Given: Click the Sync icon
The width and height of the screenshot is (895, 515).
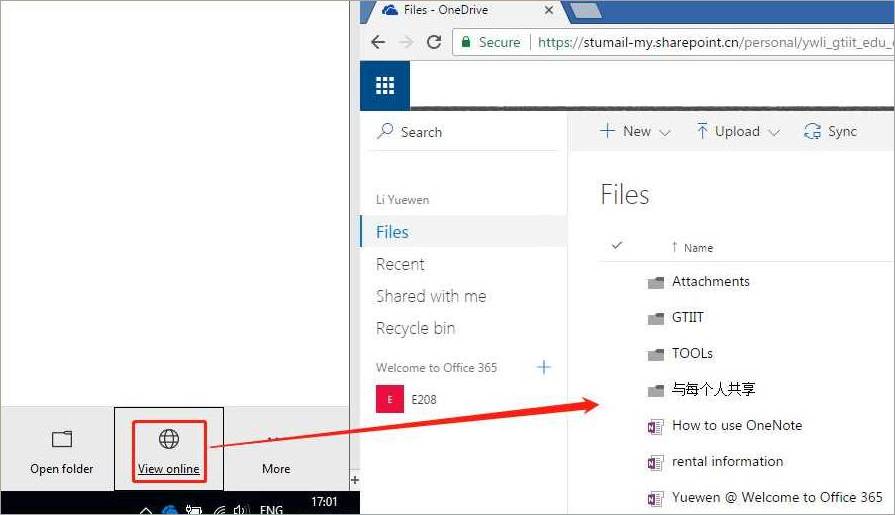Looking at the screenshot, I should pyautogui.click(x=812, y=131).
